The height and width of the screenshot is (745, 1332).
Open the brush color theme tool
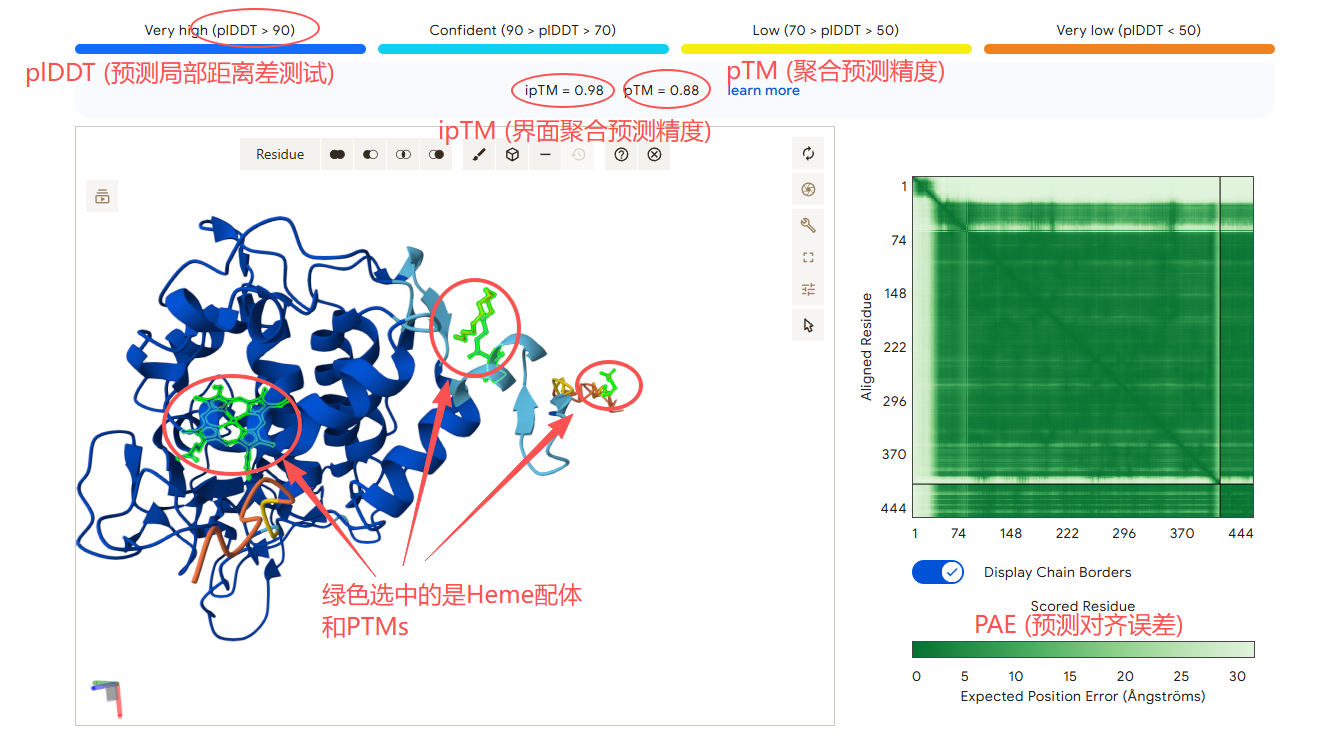479,155
